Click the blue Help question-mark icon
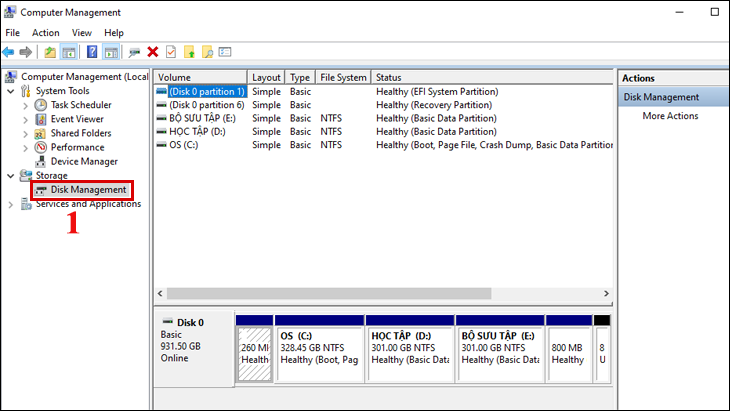The image size is (730, 411). point(92,52)
